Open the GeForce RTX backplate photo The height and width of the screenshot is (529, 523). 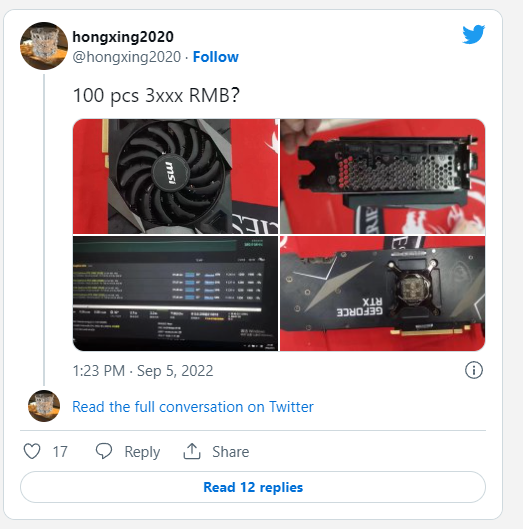coord(383,294)
